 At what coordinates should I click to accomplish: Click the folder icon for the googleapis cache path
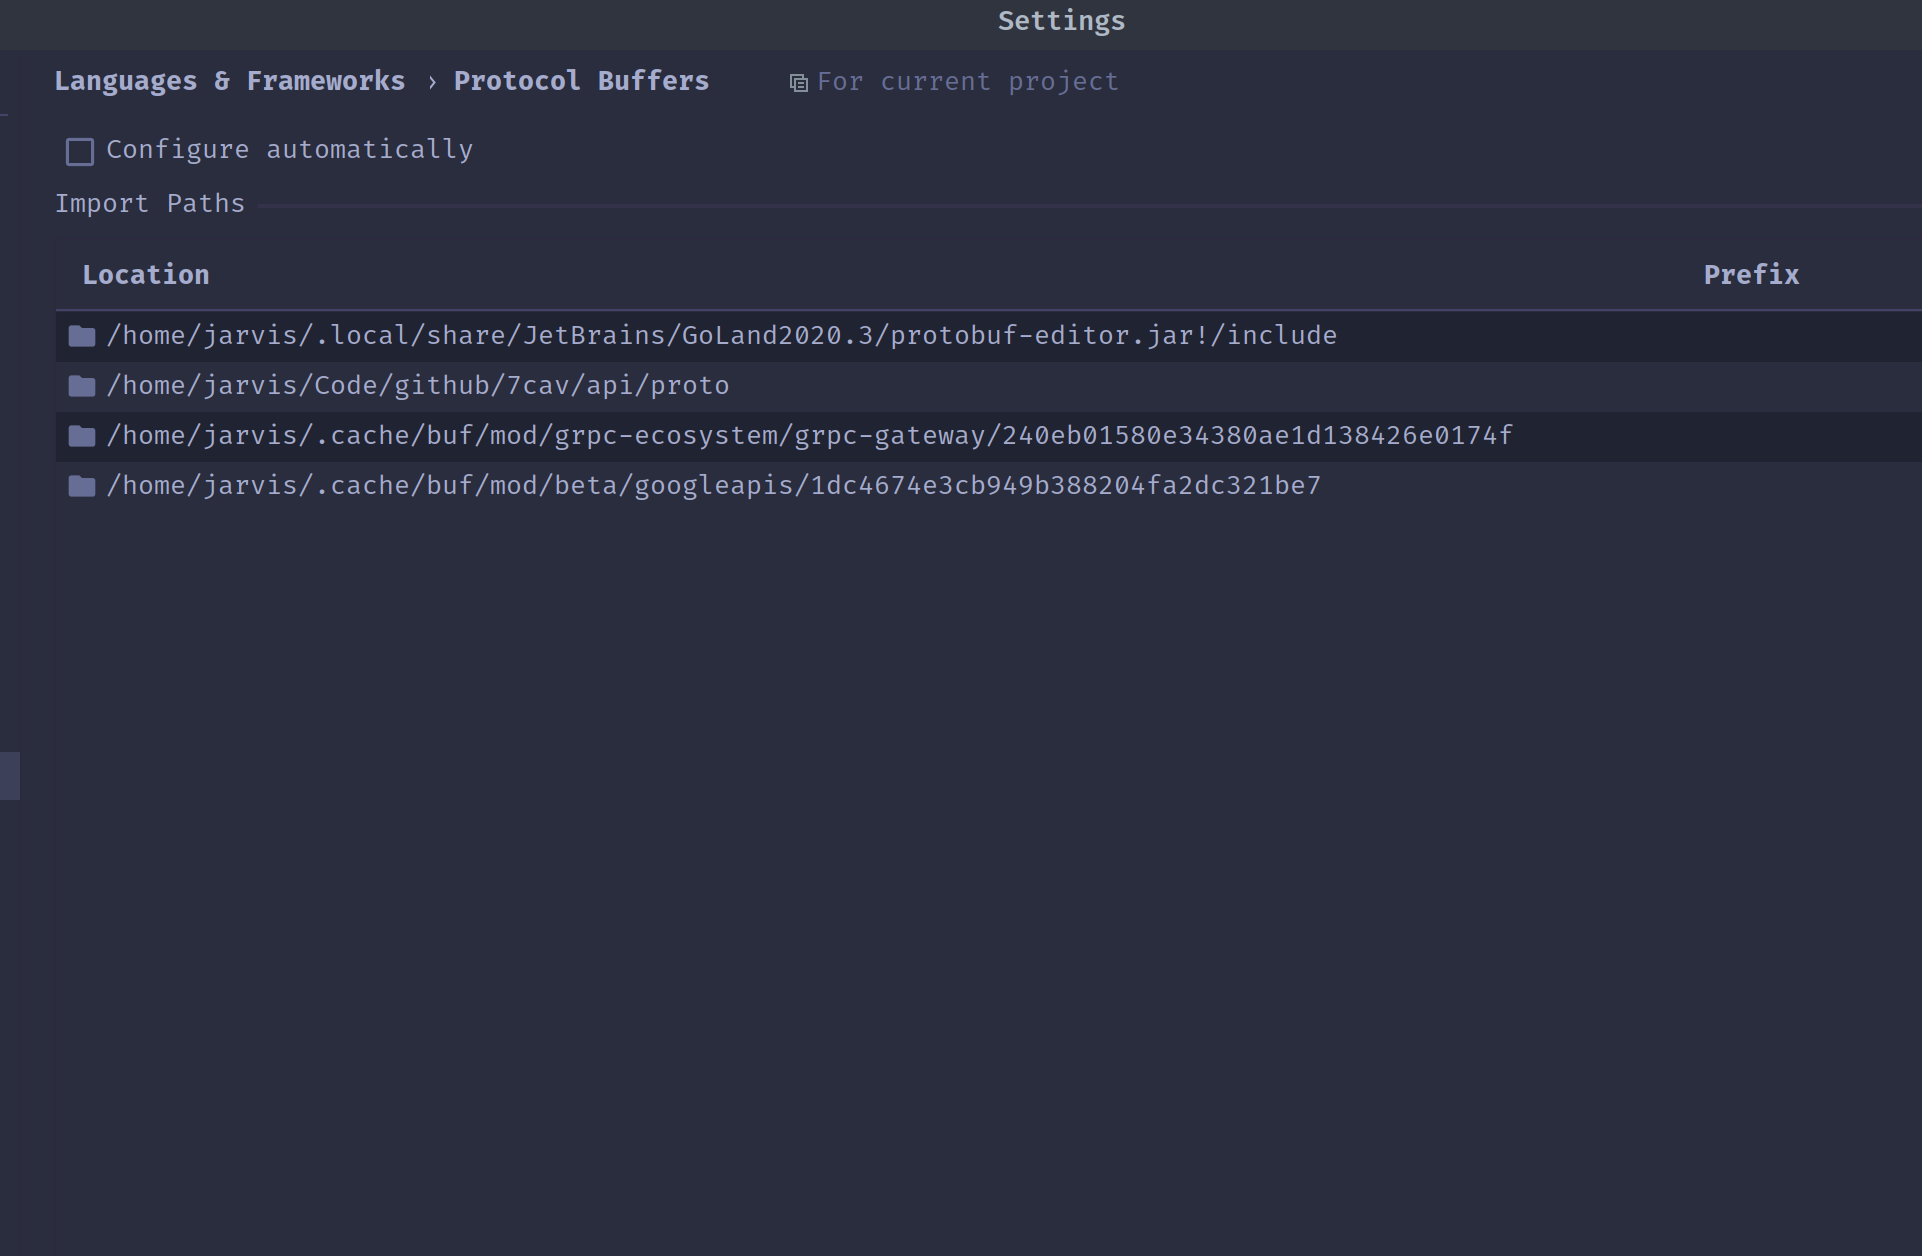point(80,485)
